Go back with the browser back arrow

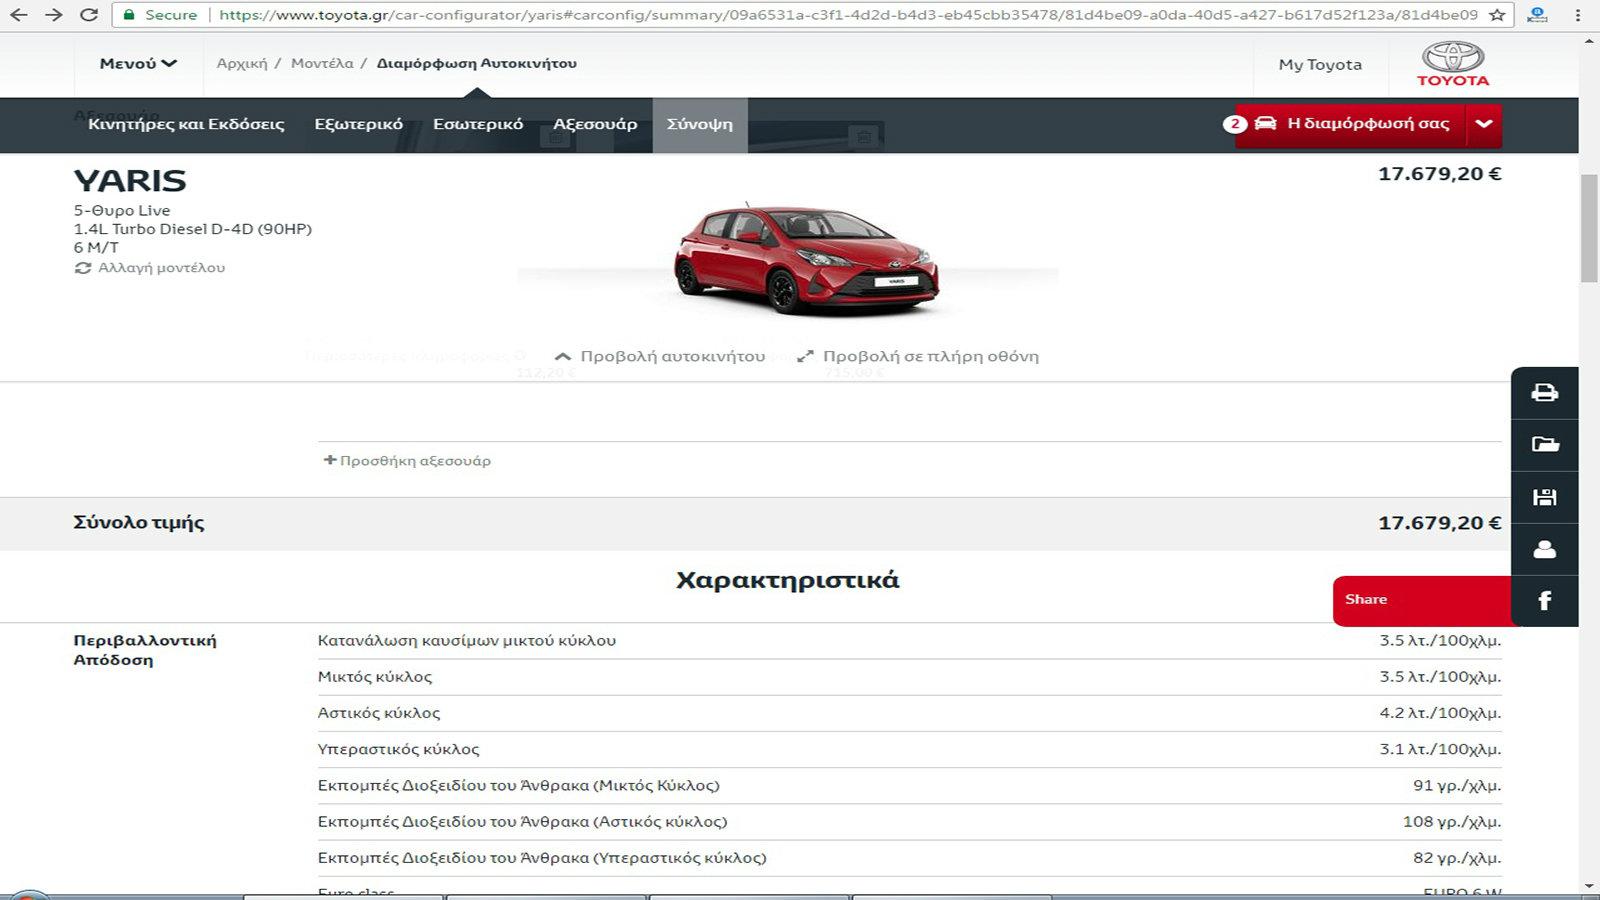[19, 15]
